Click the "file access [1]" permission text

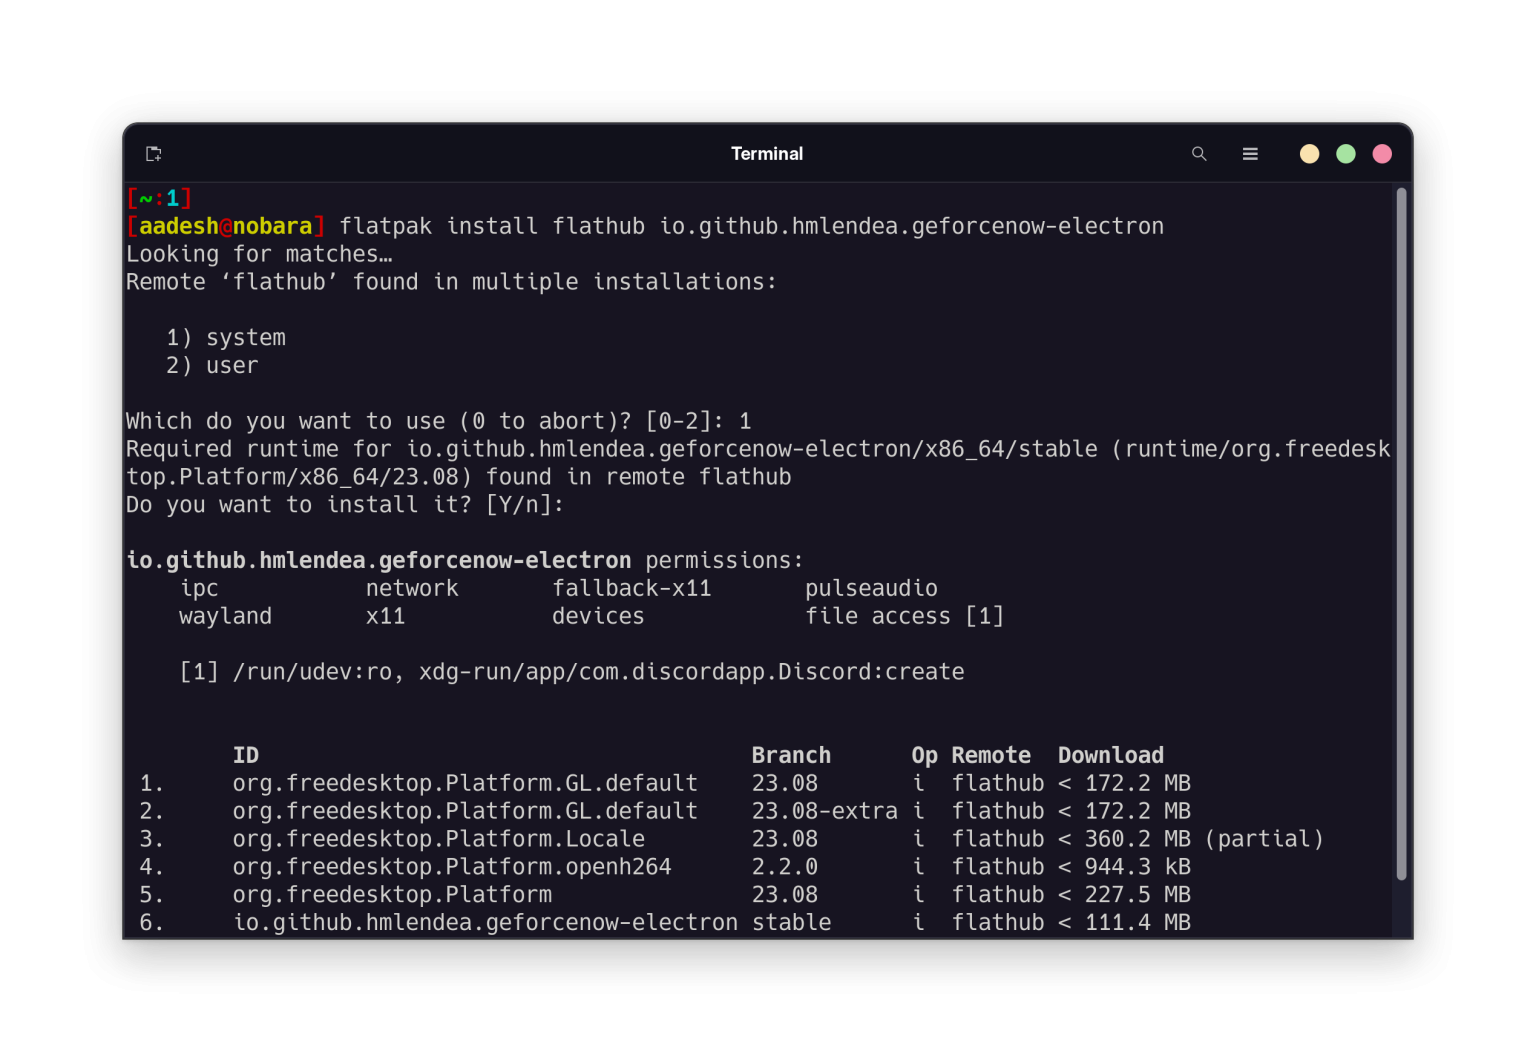[905, 616]
